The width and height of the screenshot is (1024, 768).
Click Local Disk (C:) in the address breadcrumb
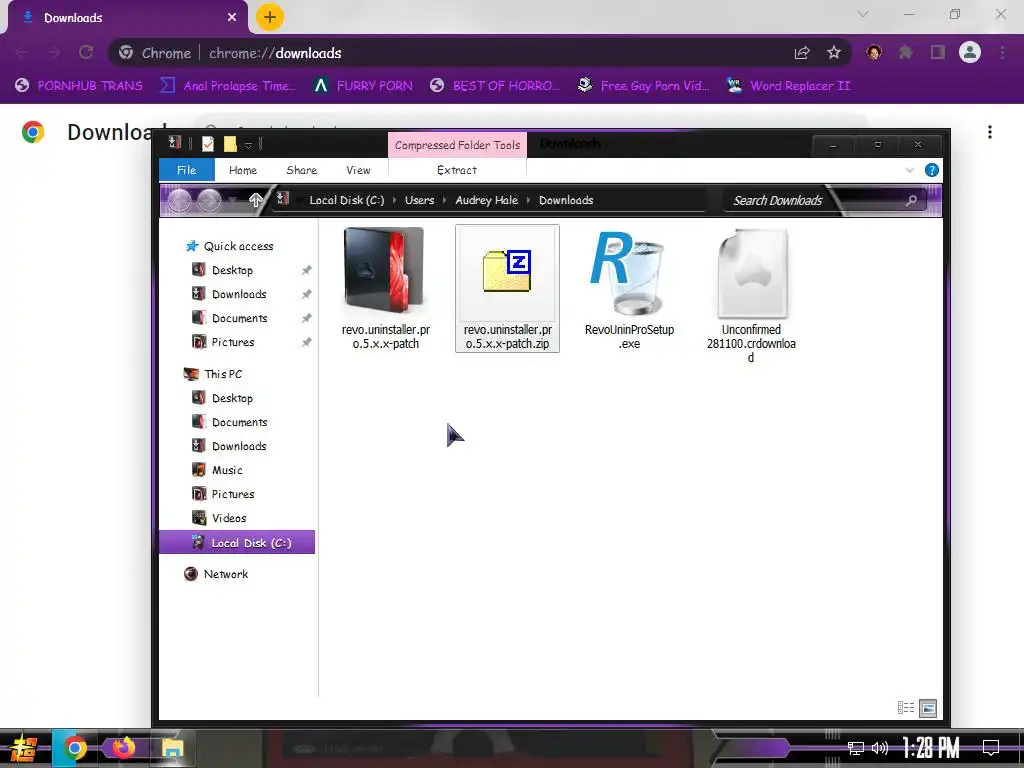coord(347,200)
